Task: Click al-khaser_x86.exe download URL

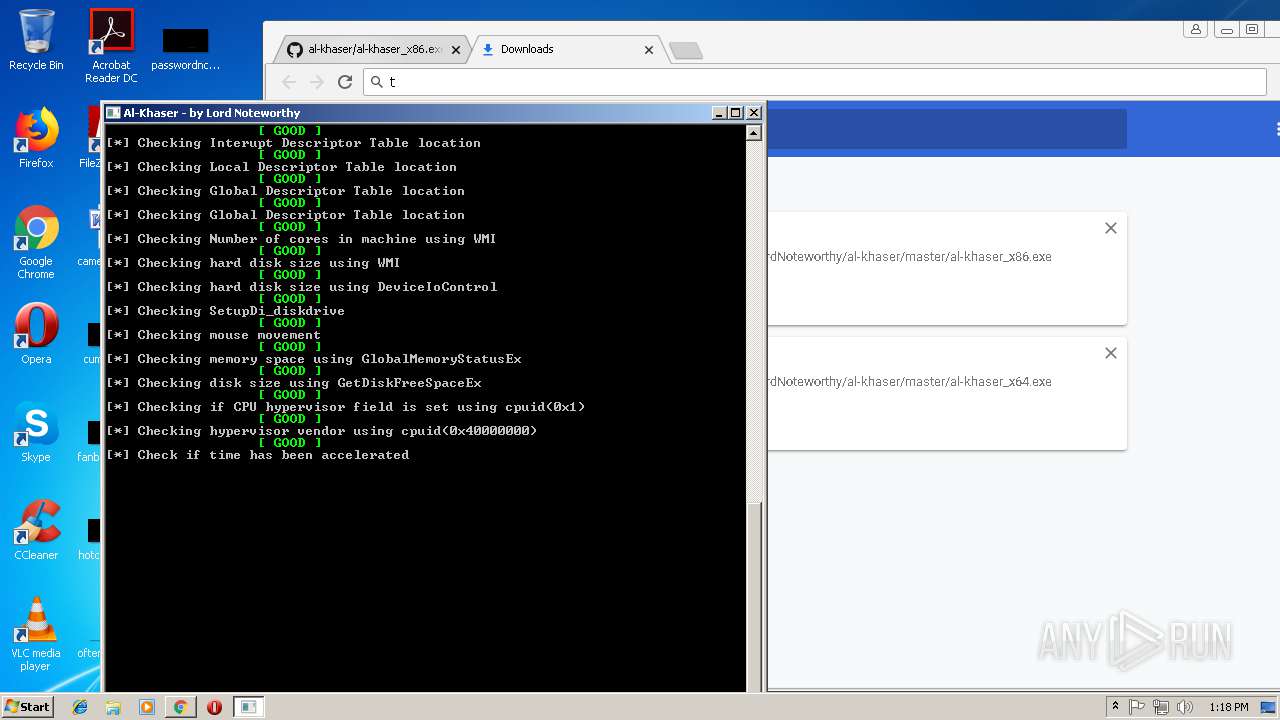Action: point(909,257)
